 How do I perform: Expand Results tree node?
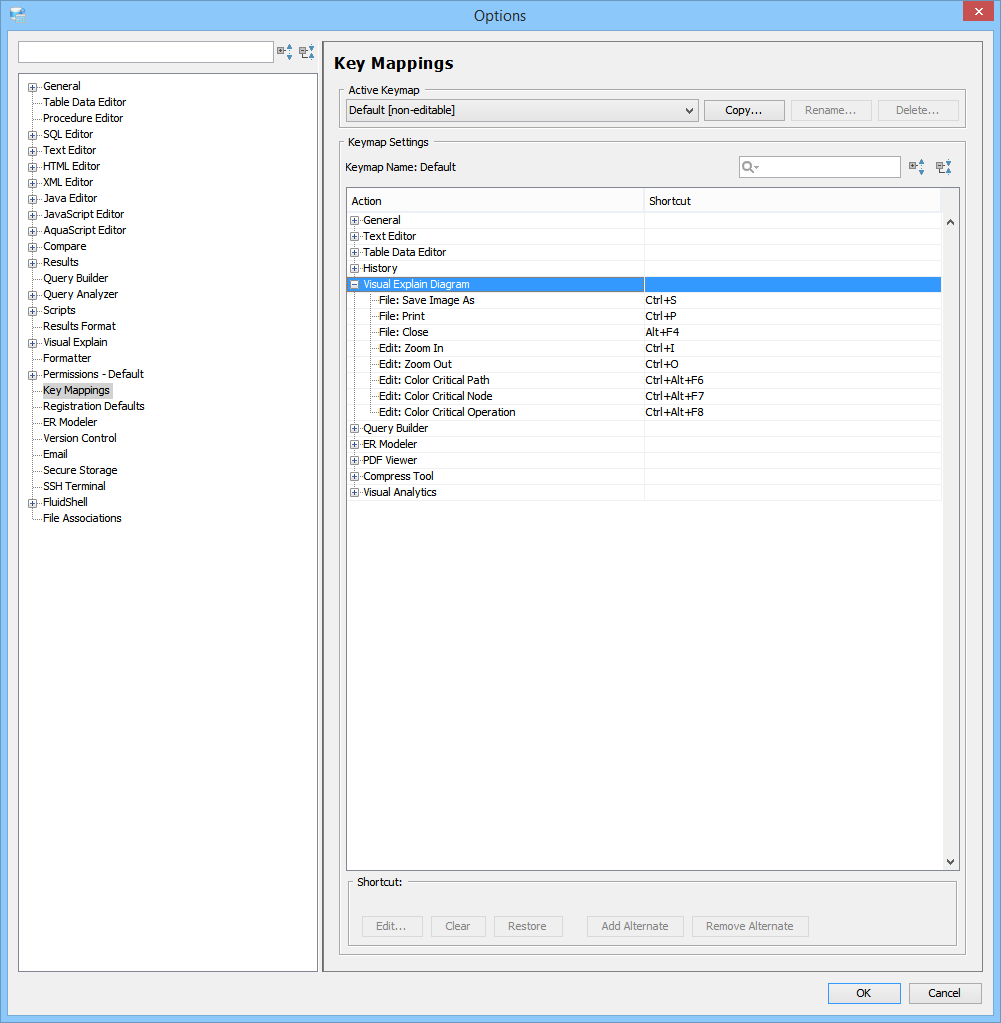pyautogui.click(x=33, y=263)
